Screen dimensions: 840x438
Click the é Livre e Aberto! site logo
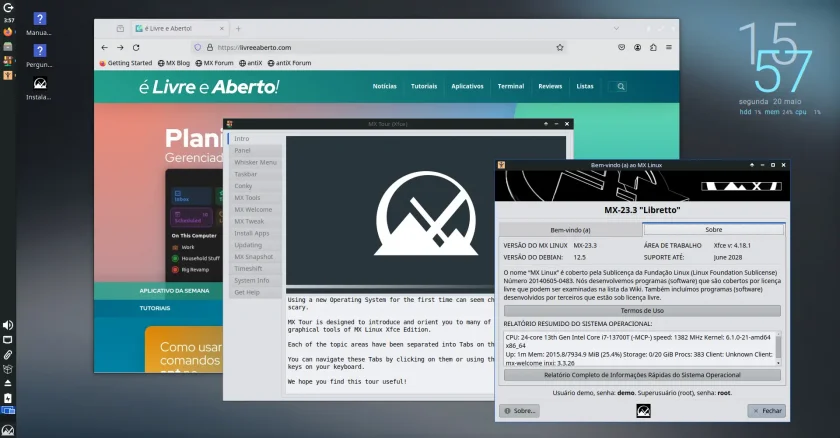click(209, 87)
